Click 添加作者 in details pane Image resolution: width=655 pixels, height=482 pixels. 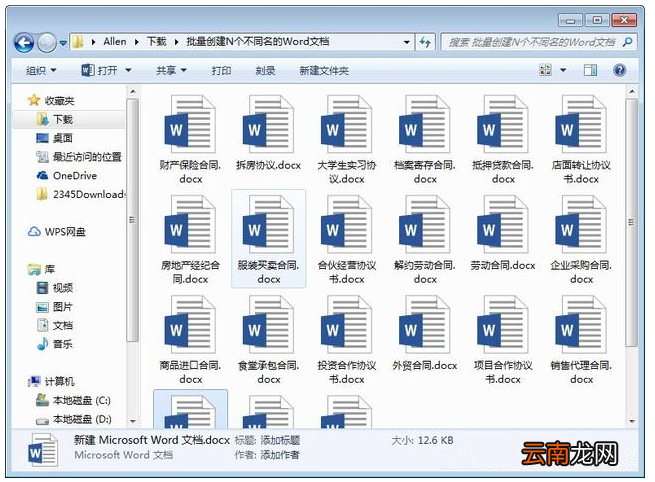pyautogui.click(x=280, y=455)
